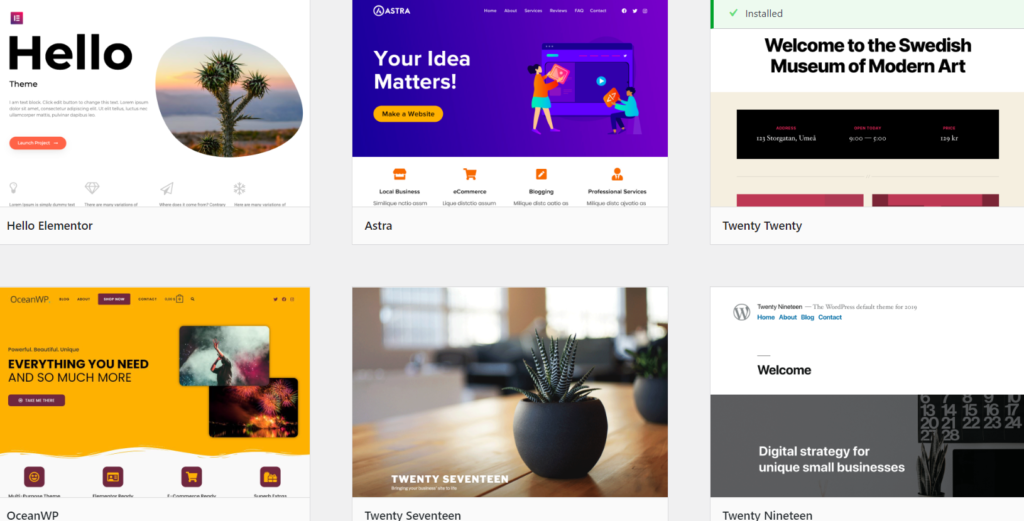Click the green Installed checkmark icon
The image size is (1024, 521).
[733, 13]
